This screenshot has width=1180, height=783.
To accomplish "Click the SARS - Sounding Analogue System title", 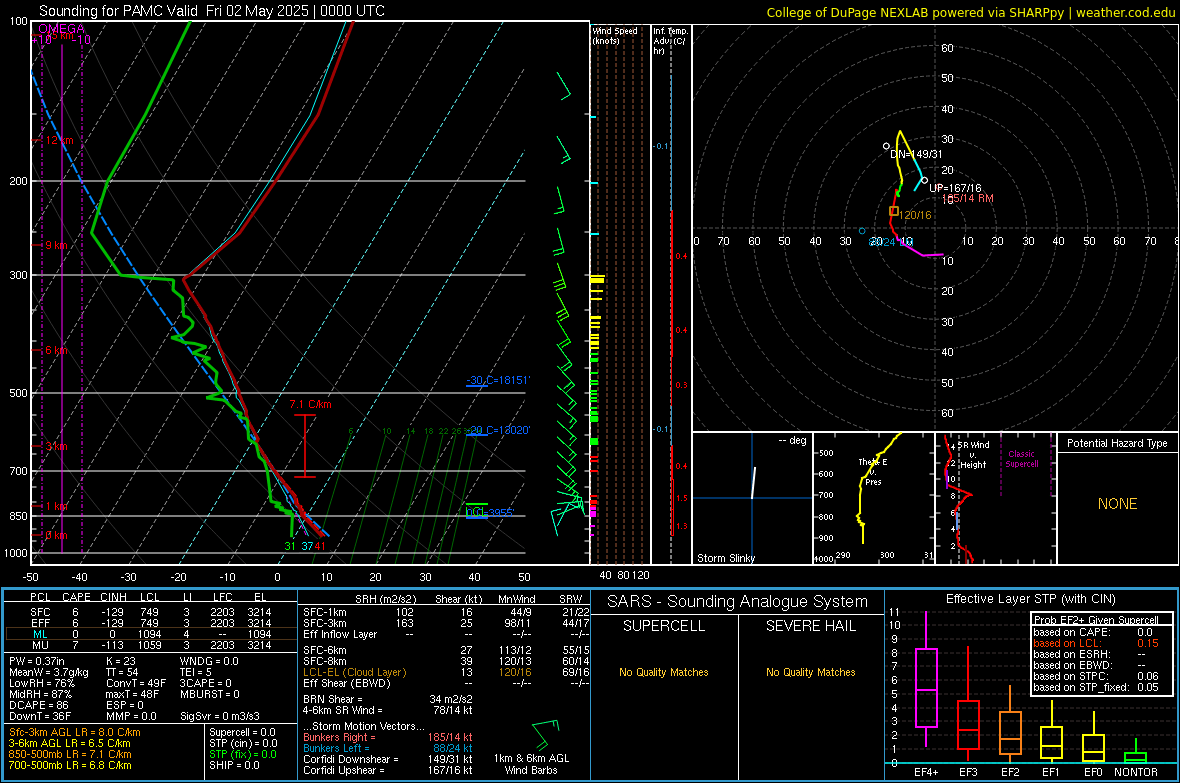I will pyautogui.click(x=738, y=602).
